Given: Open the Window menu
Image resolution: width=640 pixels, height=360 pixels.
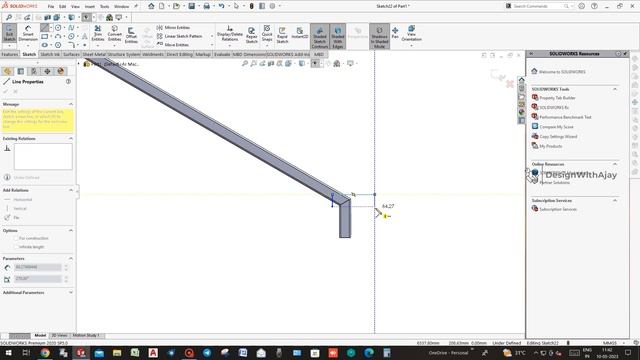Looking at the screenshot, I should pos(121,7).
